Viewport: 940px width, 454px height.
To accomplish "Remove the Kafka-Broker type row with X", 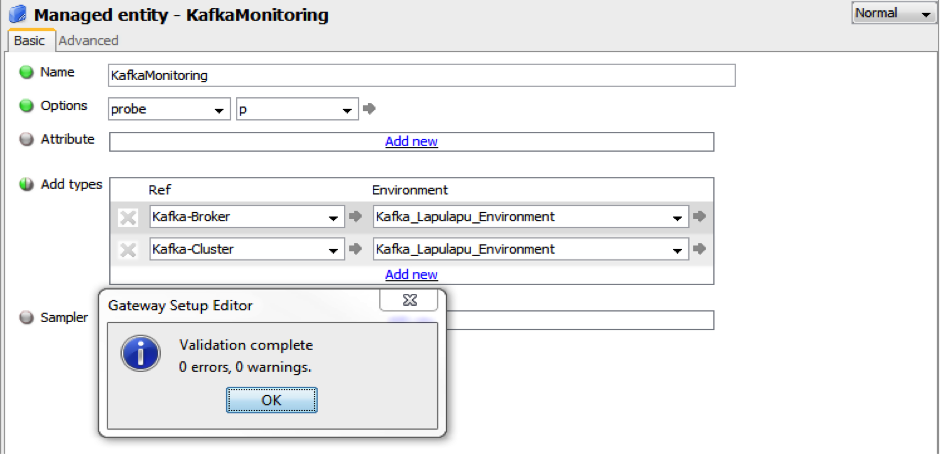I will pyautogui.click(x=128, y=218).
